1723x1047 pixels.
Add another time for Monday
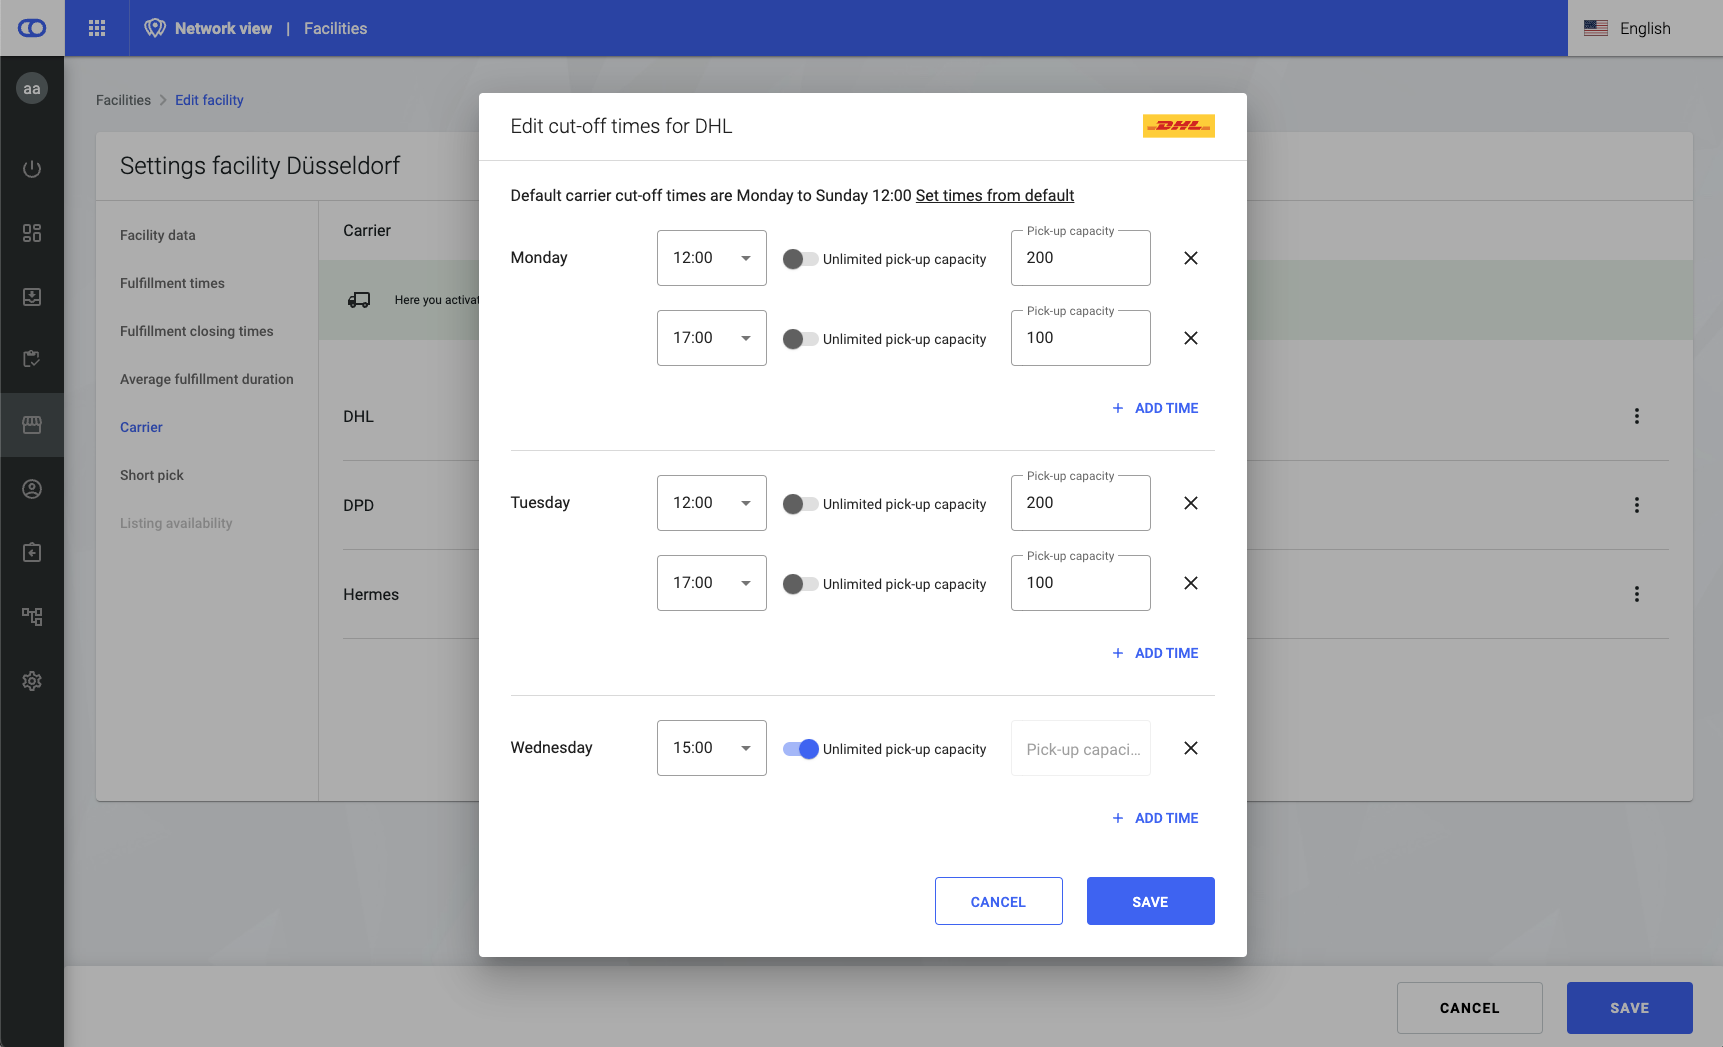[x=1155, y=408]
